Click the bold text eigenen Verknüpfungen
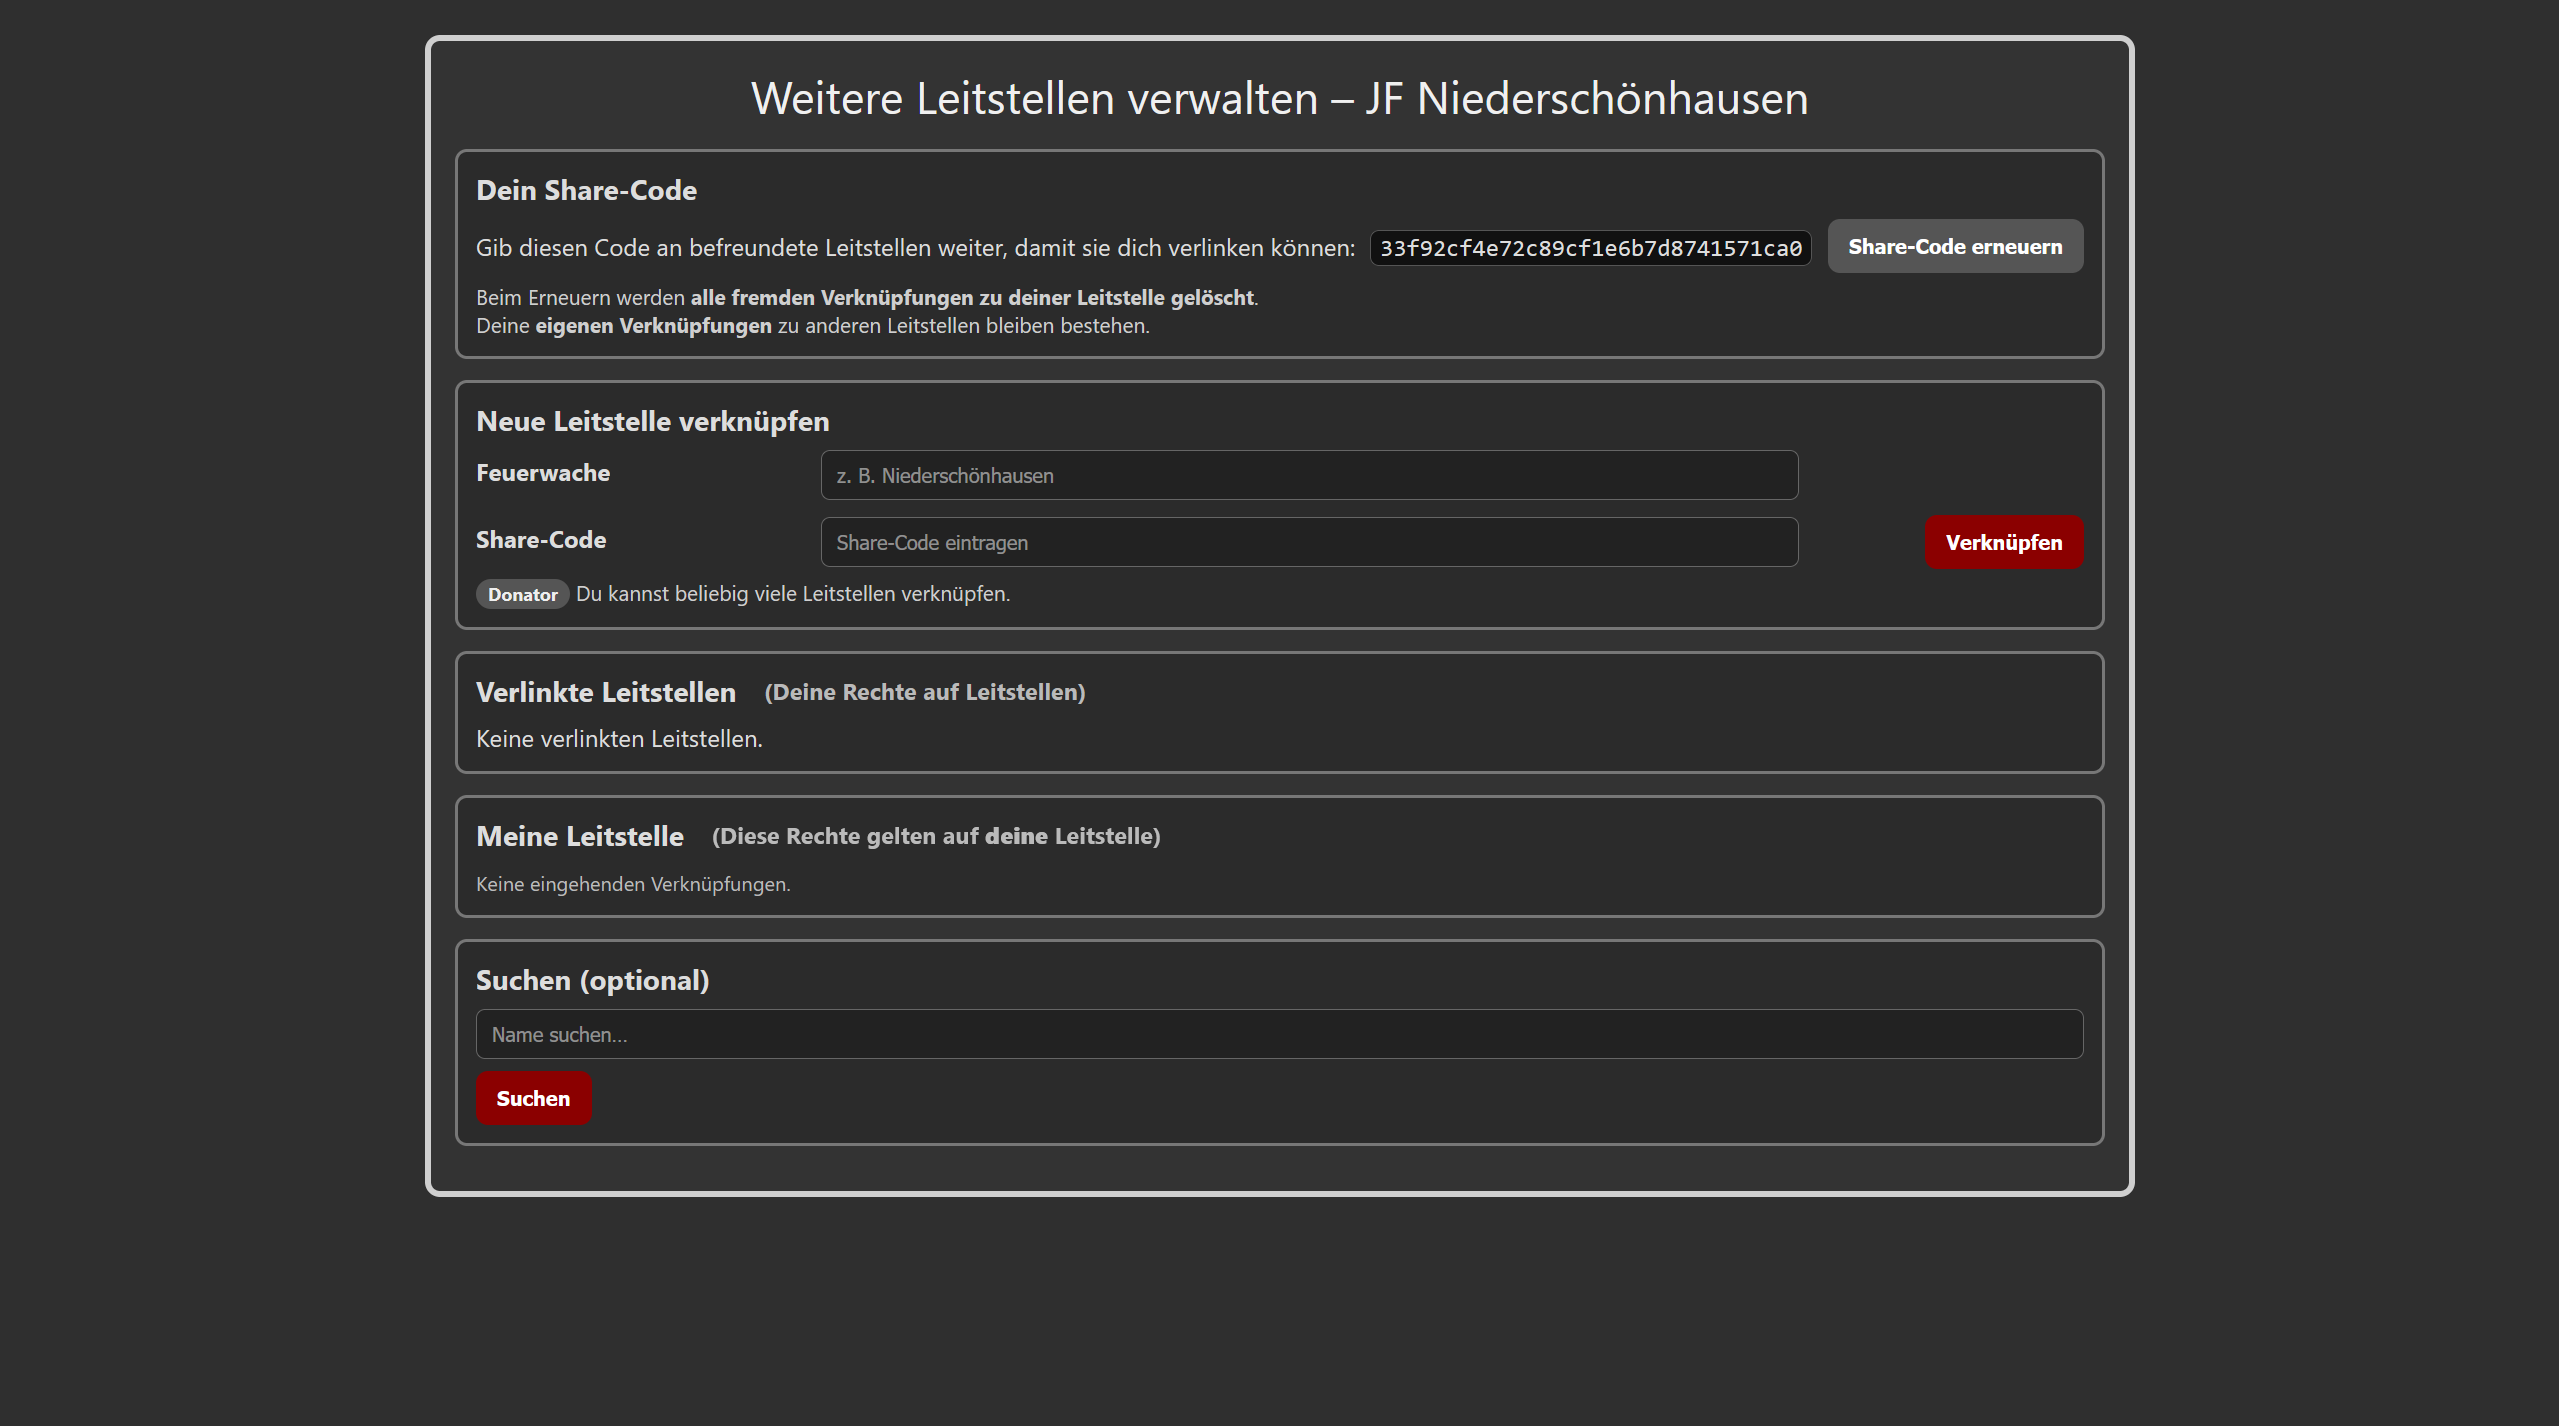The width and height of the screenshot is (2559, 1426). tap(653, 326)
